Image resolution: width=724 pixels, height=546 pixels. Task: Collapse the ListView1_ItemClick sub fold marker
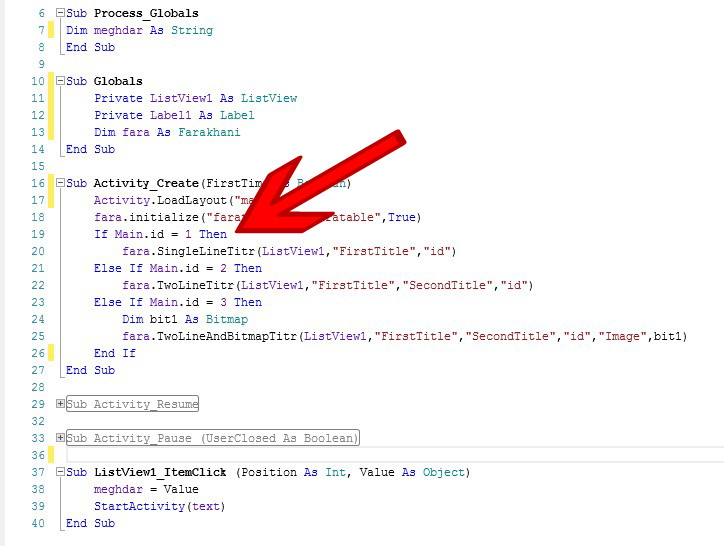click(60, 472)
